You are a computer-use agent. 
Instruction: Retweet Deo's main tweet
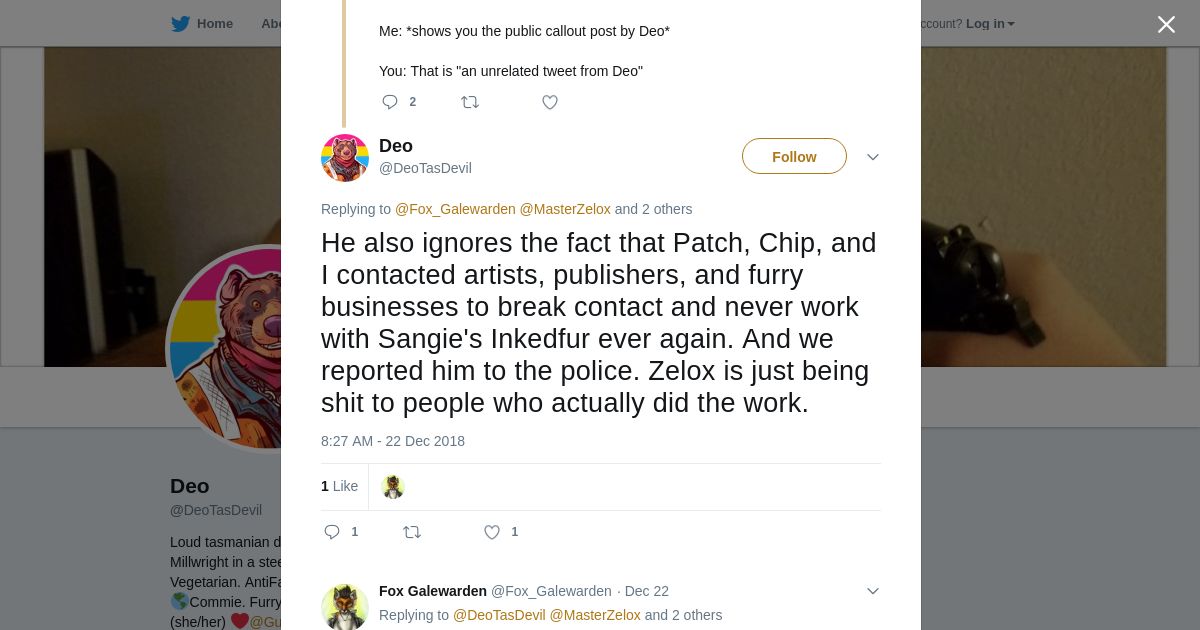coord(412,532)
